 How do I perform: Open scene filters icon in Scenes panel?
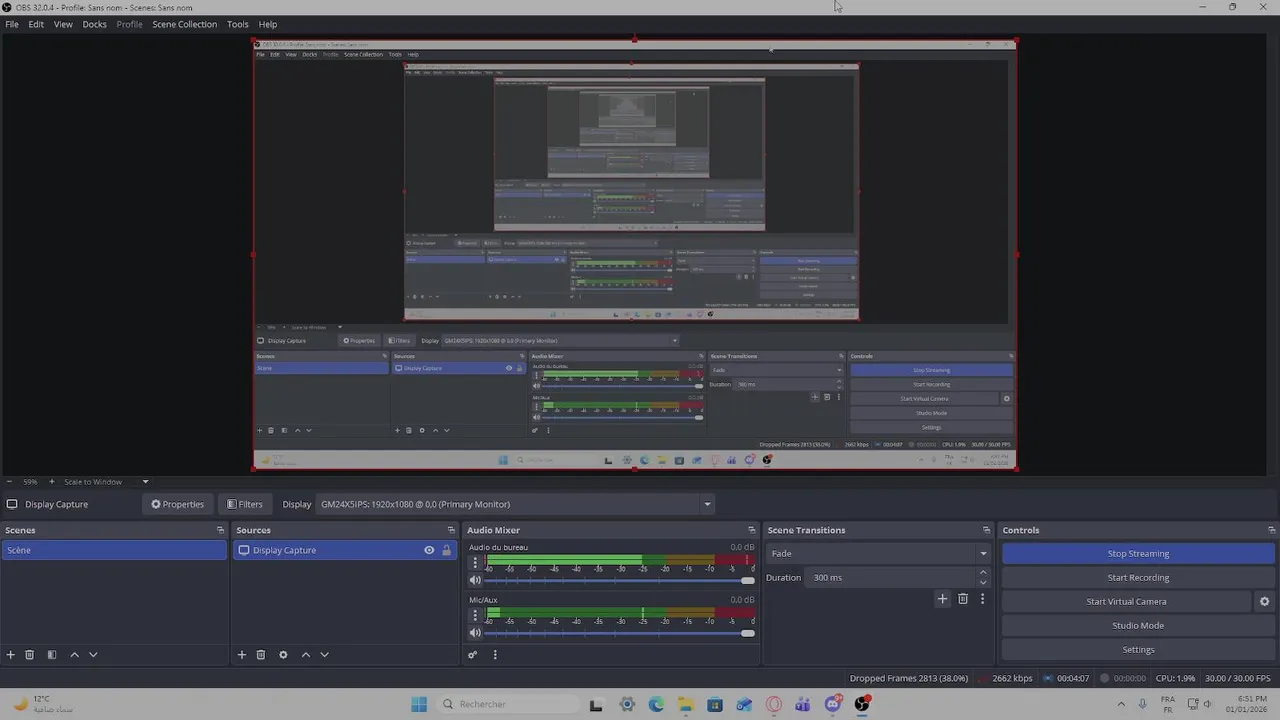coord(52,655)
